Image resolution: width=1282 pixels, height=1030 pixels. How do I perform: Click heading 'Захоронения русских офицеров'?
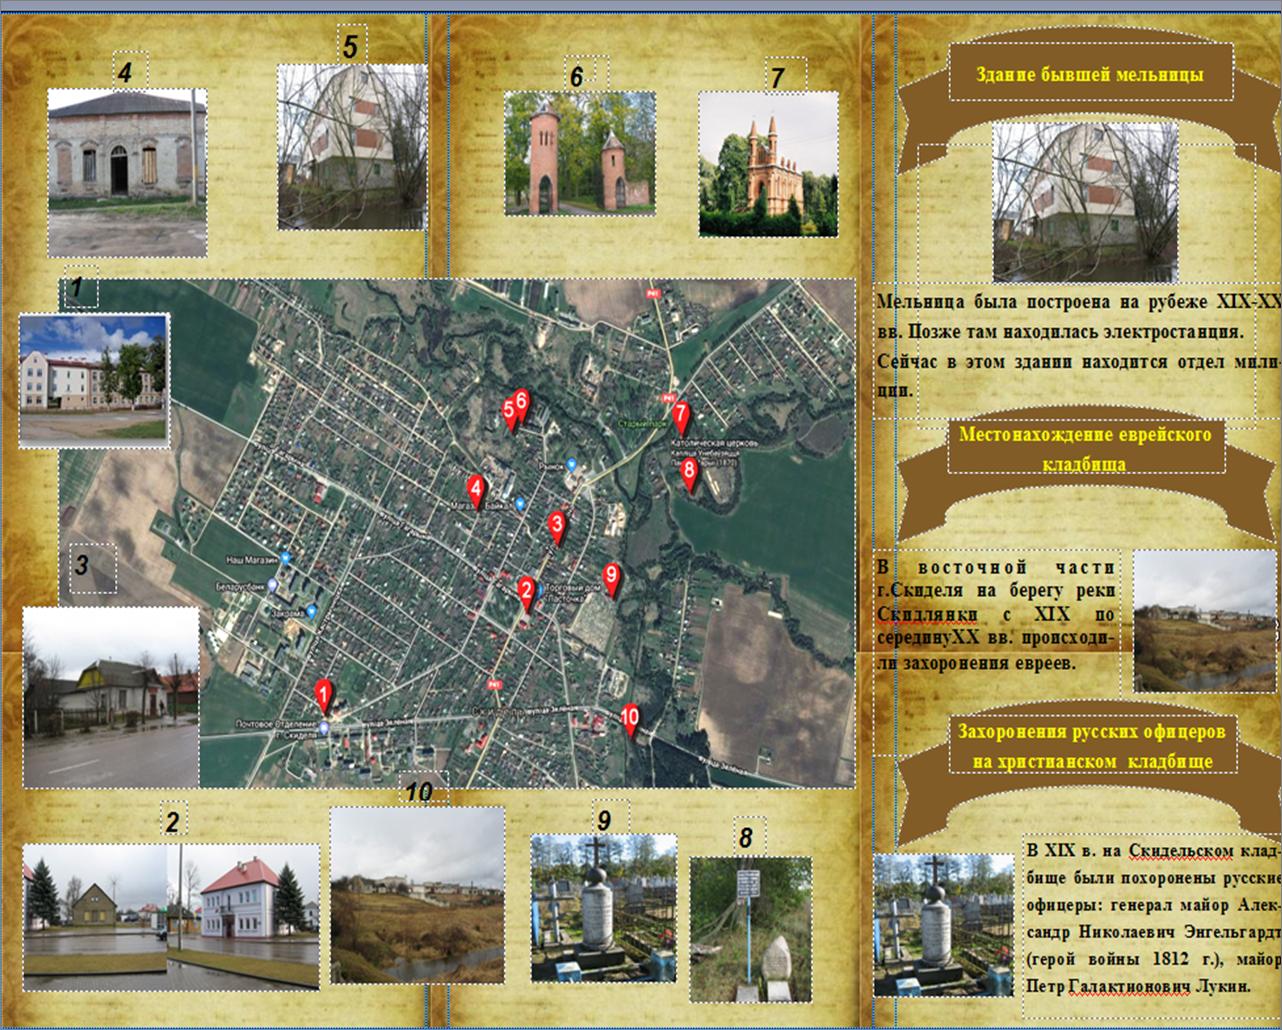pyautogui.click(x=1092, y=746)
